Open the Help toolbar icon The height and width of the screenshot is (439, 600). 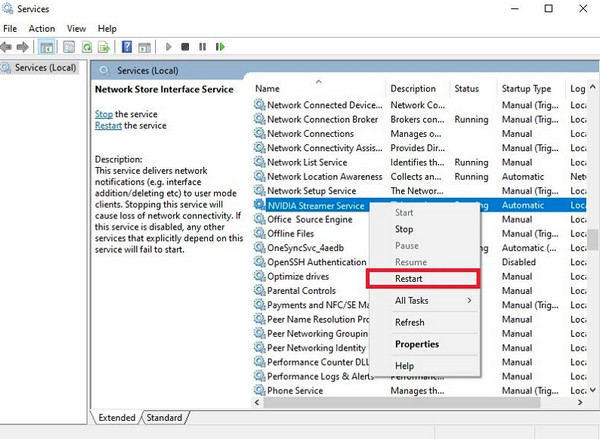coord(127,47)
